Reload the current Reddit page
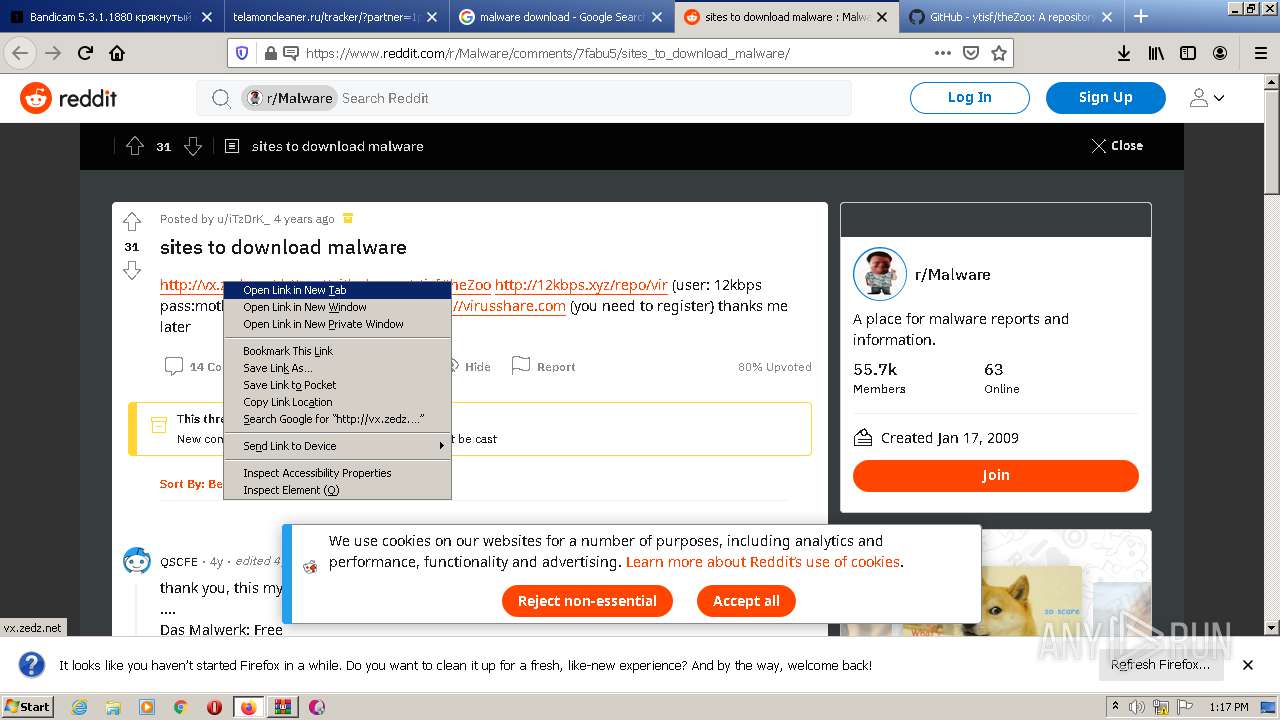 [x=86, y=53]
